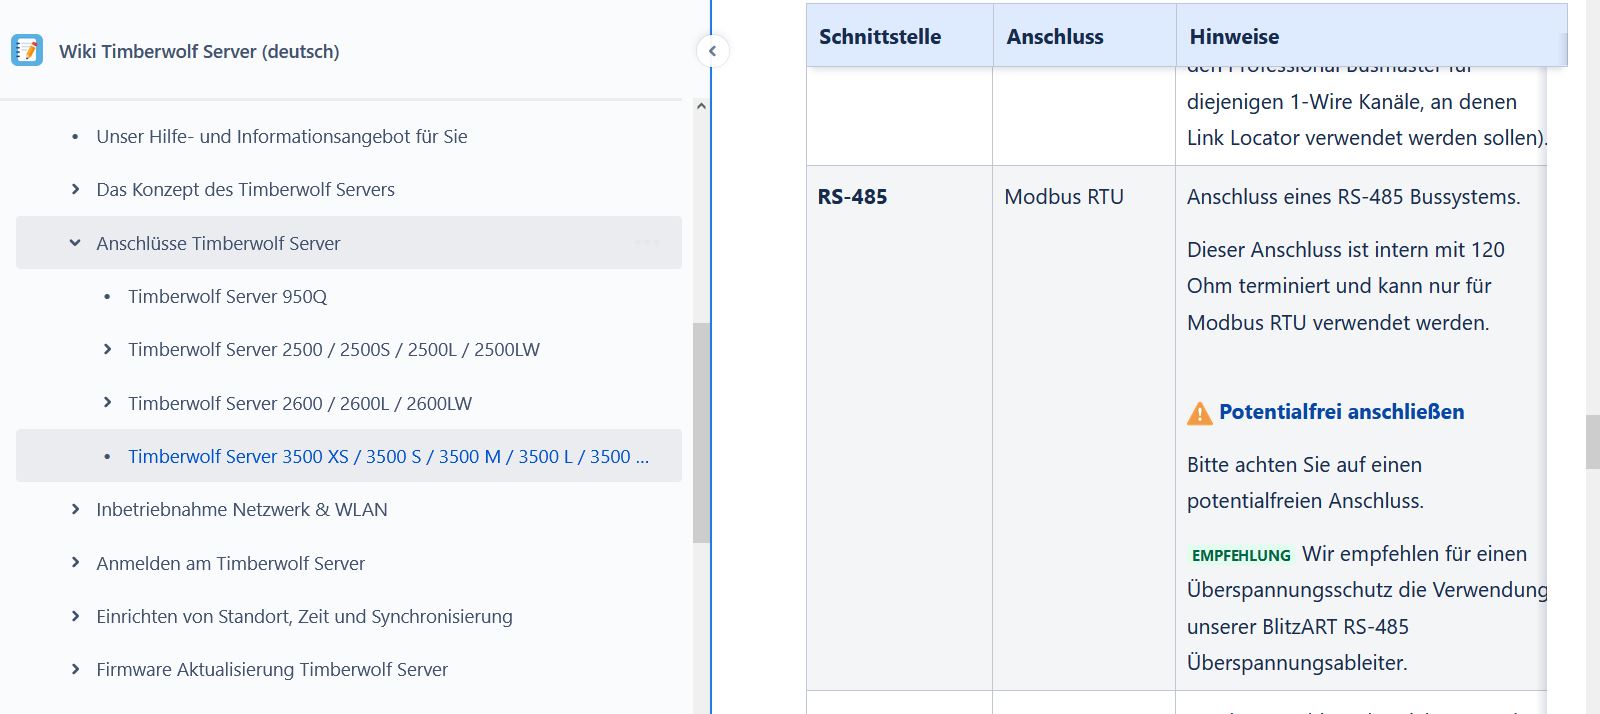Open the Potentialfrei anschließen heading link
Image resolution: width=1600 pixels, height=714 pixels.
coord(1341,412)
